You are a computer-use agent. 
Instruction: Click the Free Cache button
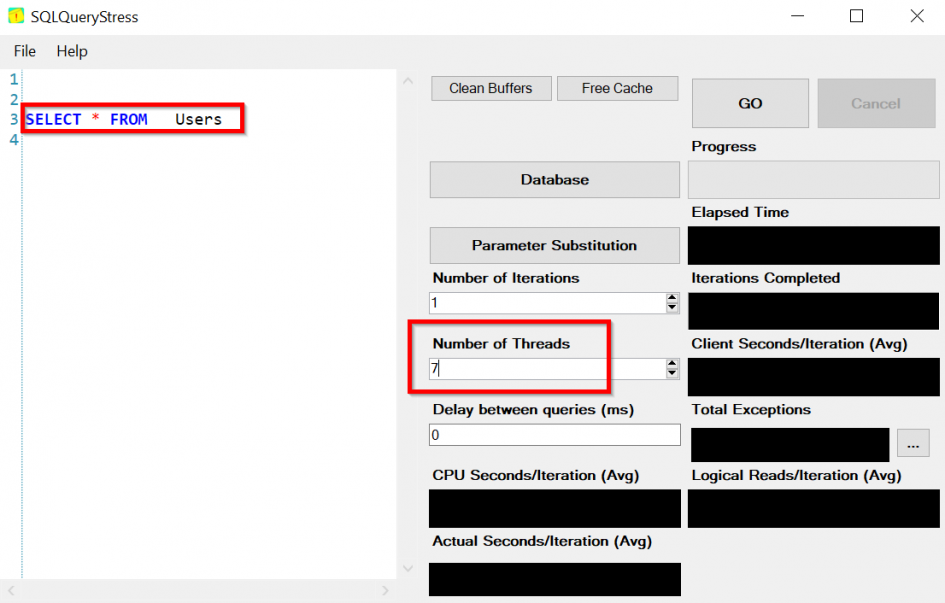[x=617, y=88]
